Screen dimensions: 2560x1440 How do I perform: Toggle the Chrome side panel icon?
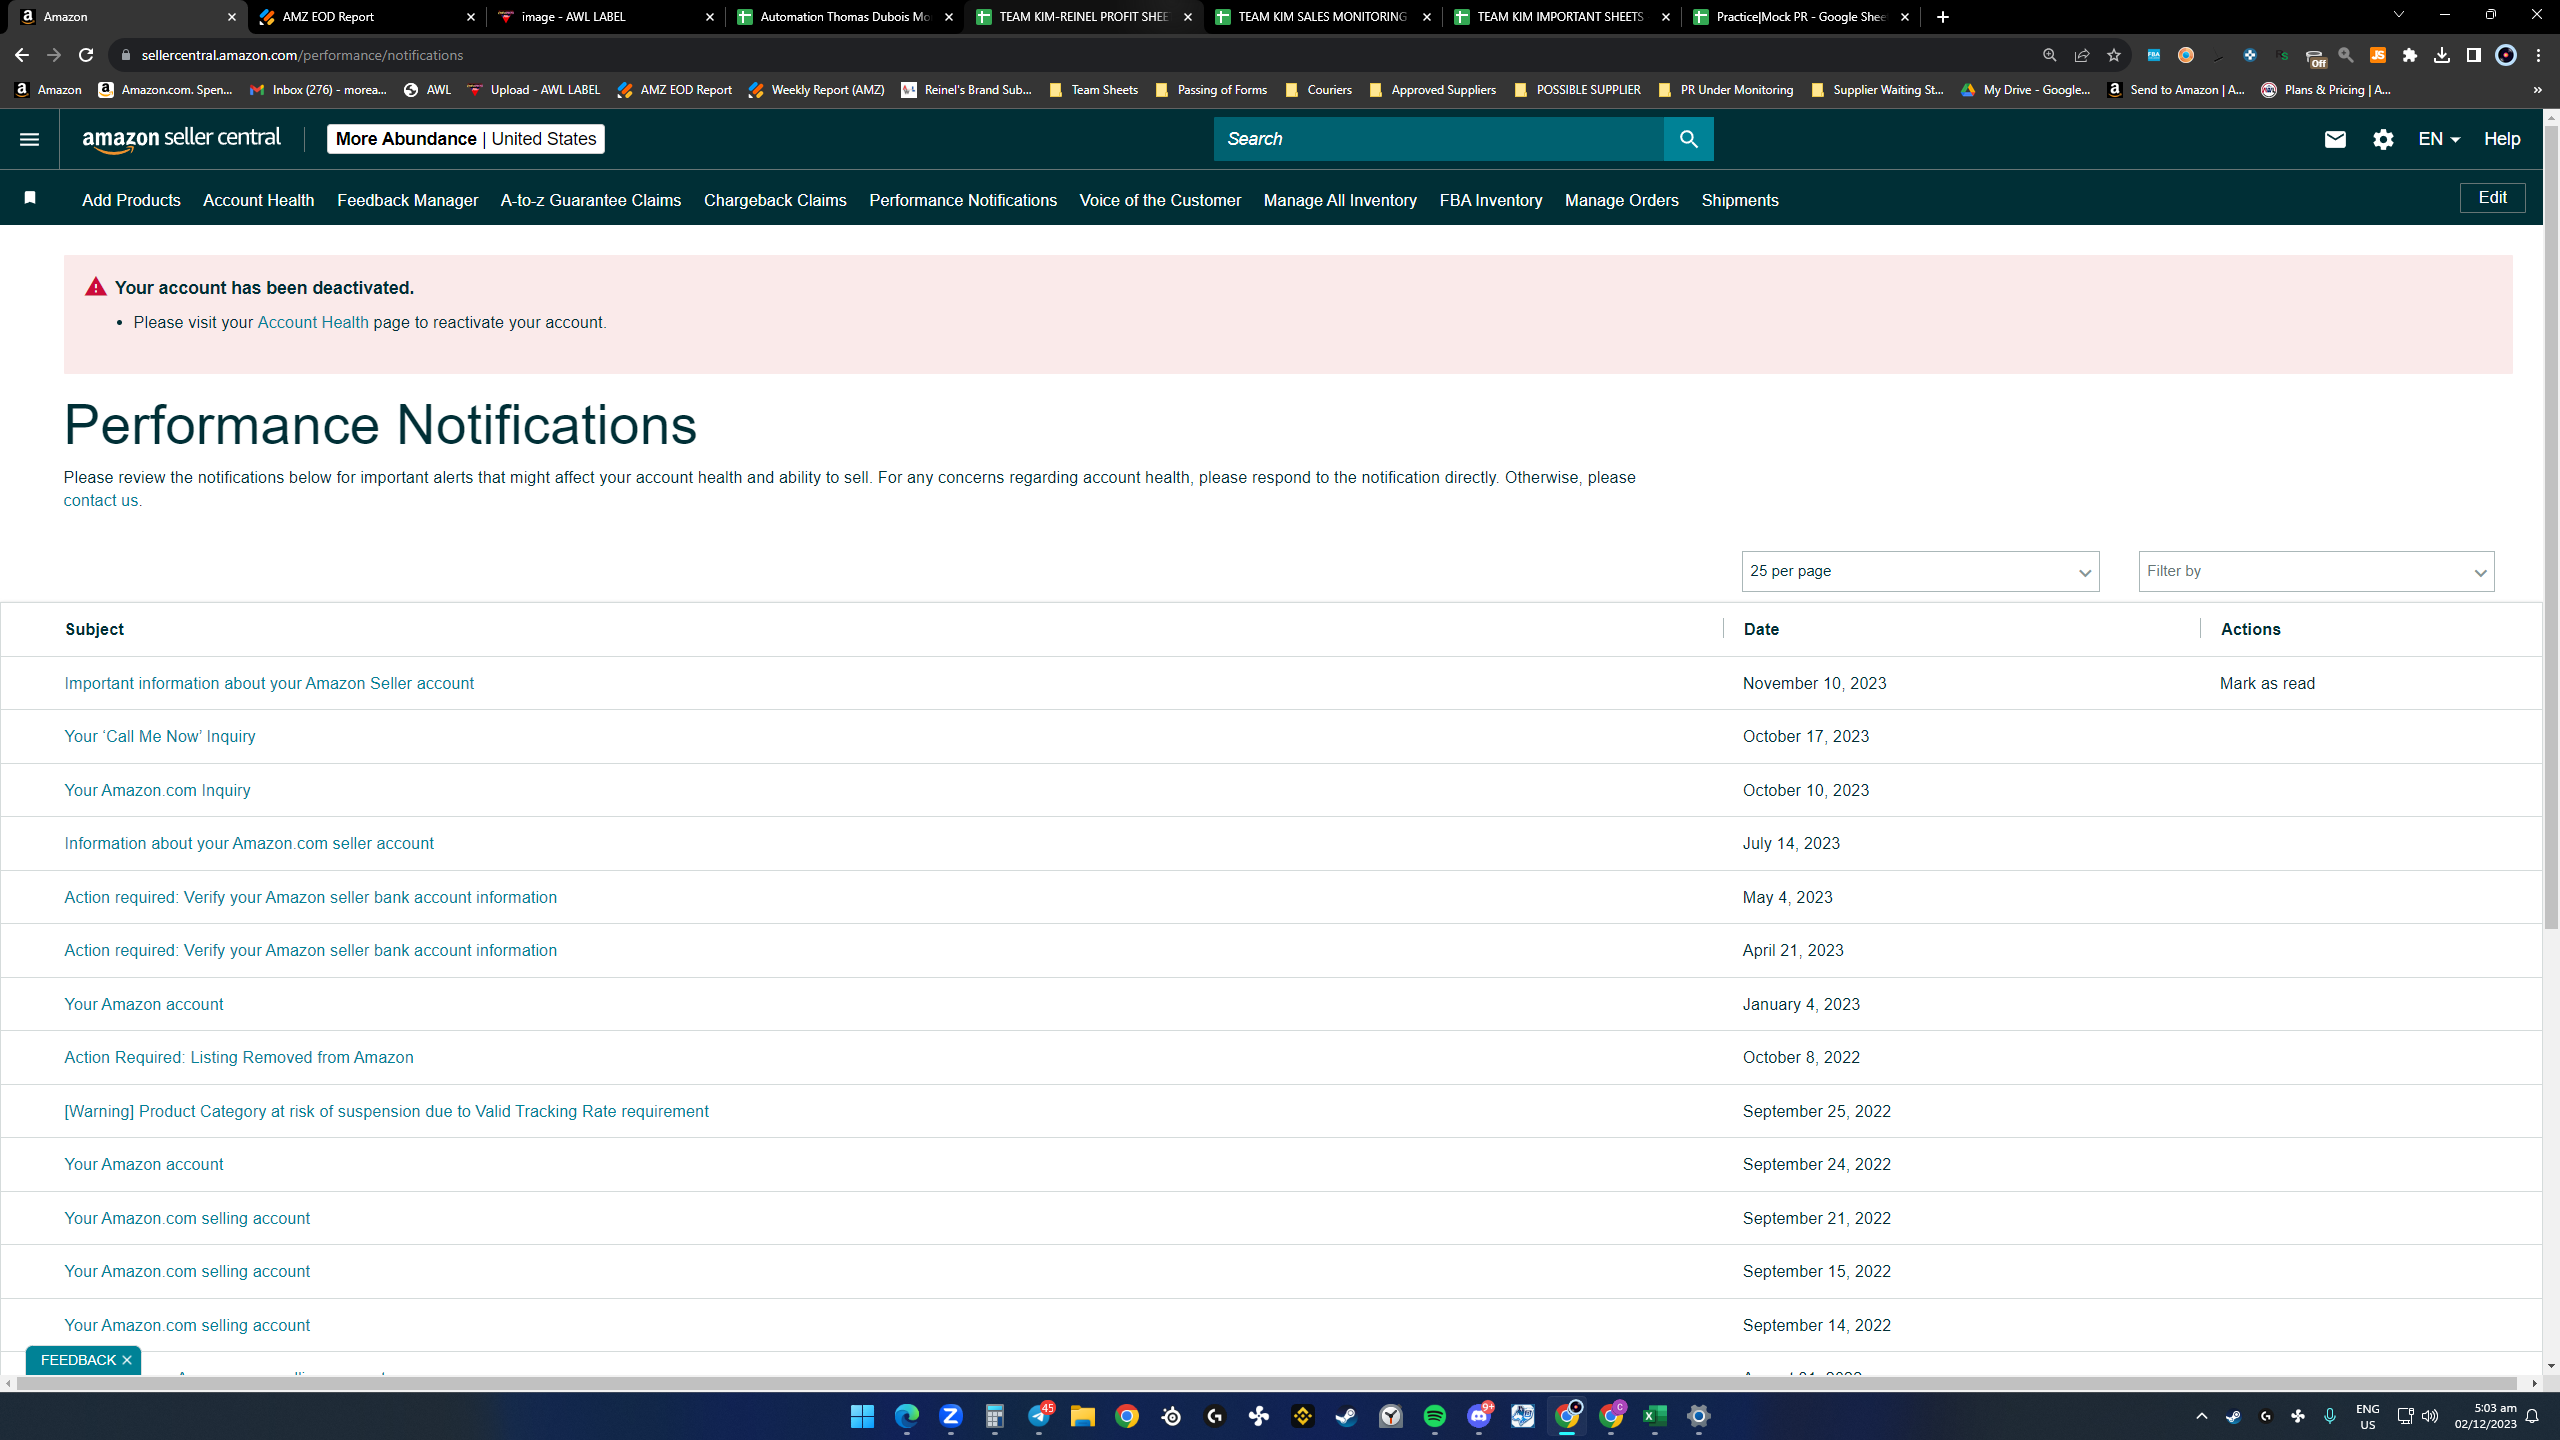tap(2473, 55)
